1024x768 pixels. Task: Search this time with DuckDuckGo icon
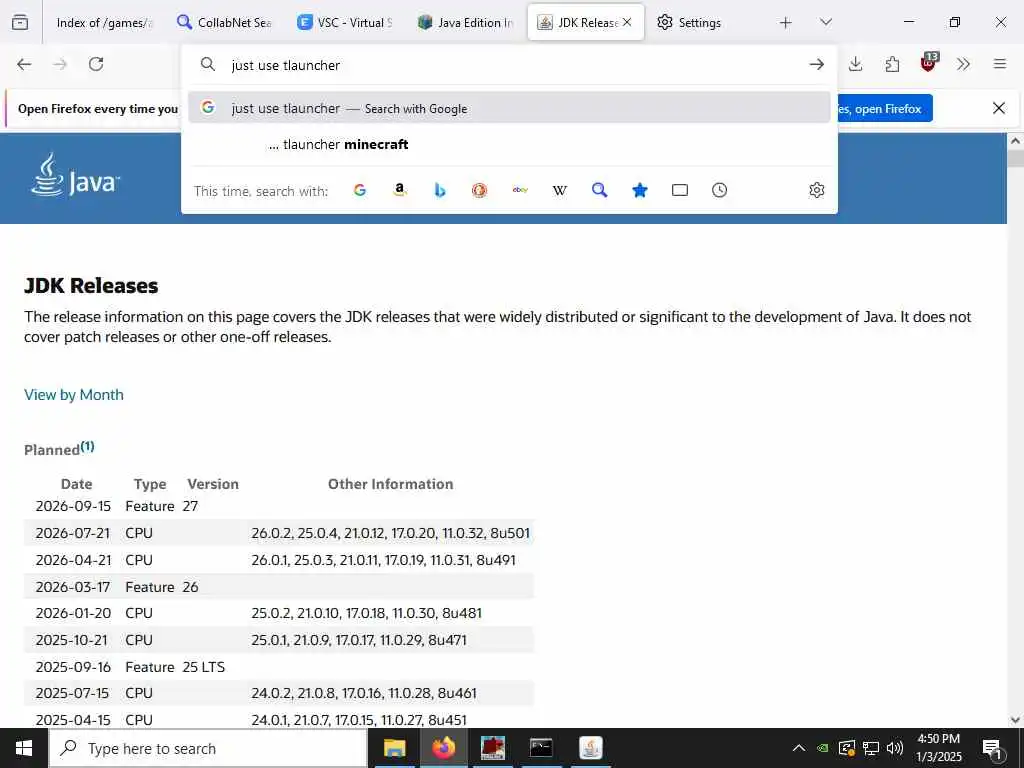pos(479,190)
